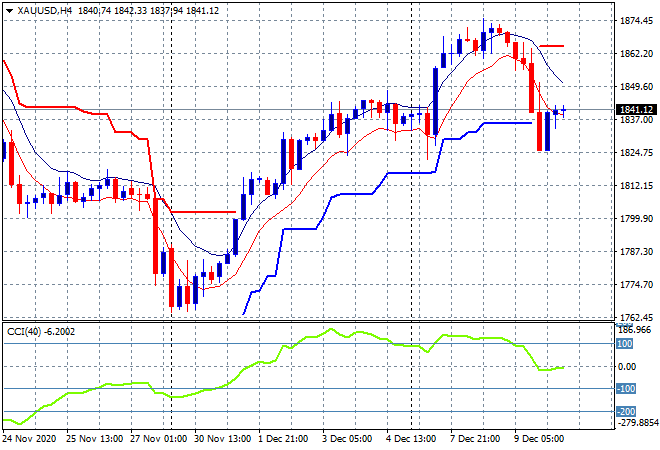660x450 pixels.
Task: Click the 4 Dec 13:00 time label
Action: tap(411, 439)
